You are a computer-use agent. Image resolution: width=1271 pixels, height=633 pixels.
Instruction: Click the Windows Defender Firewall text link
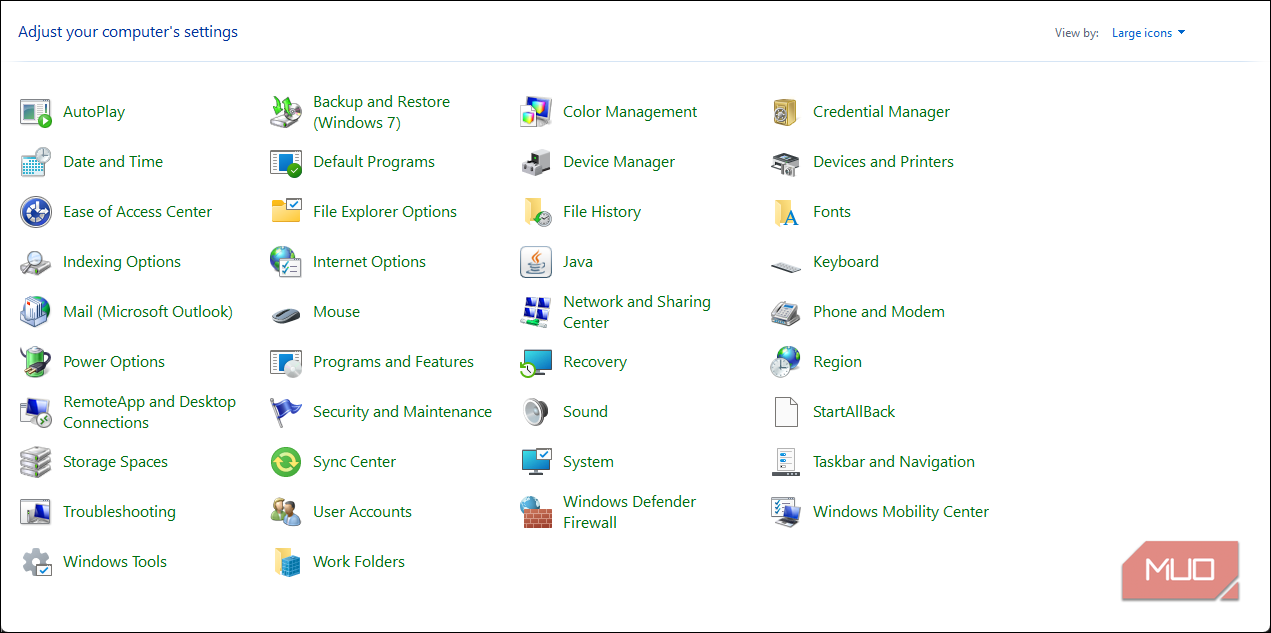[629, 512]
